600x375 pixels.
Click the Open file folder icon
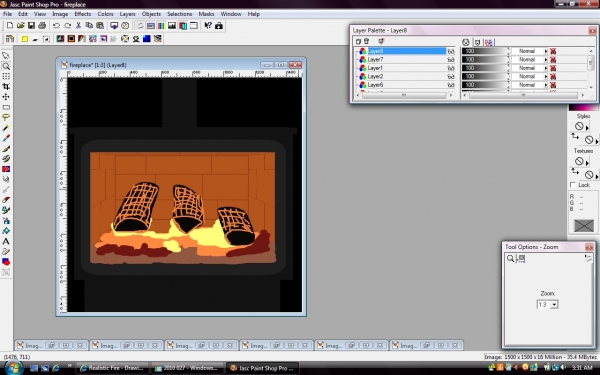pyautogui.click(x=21, y=26)
